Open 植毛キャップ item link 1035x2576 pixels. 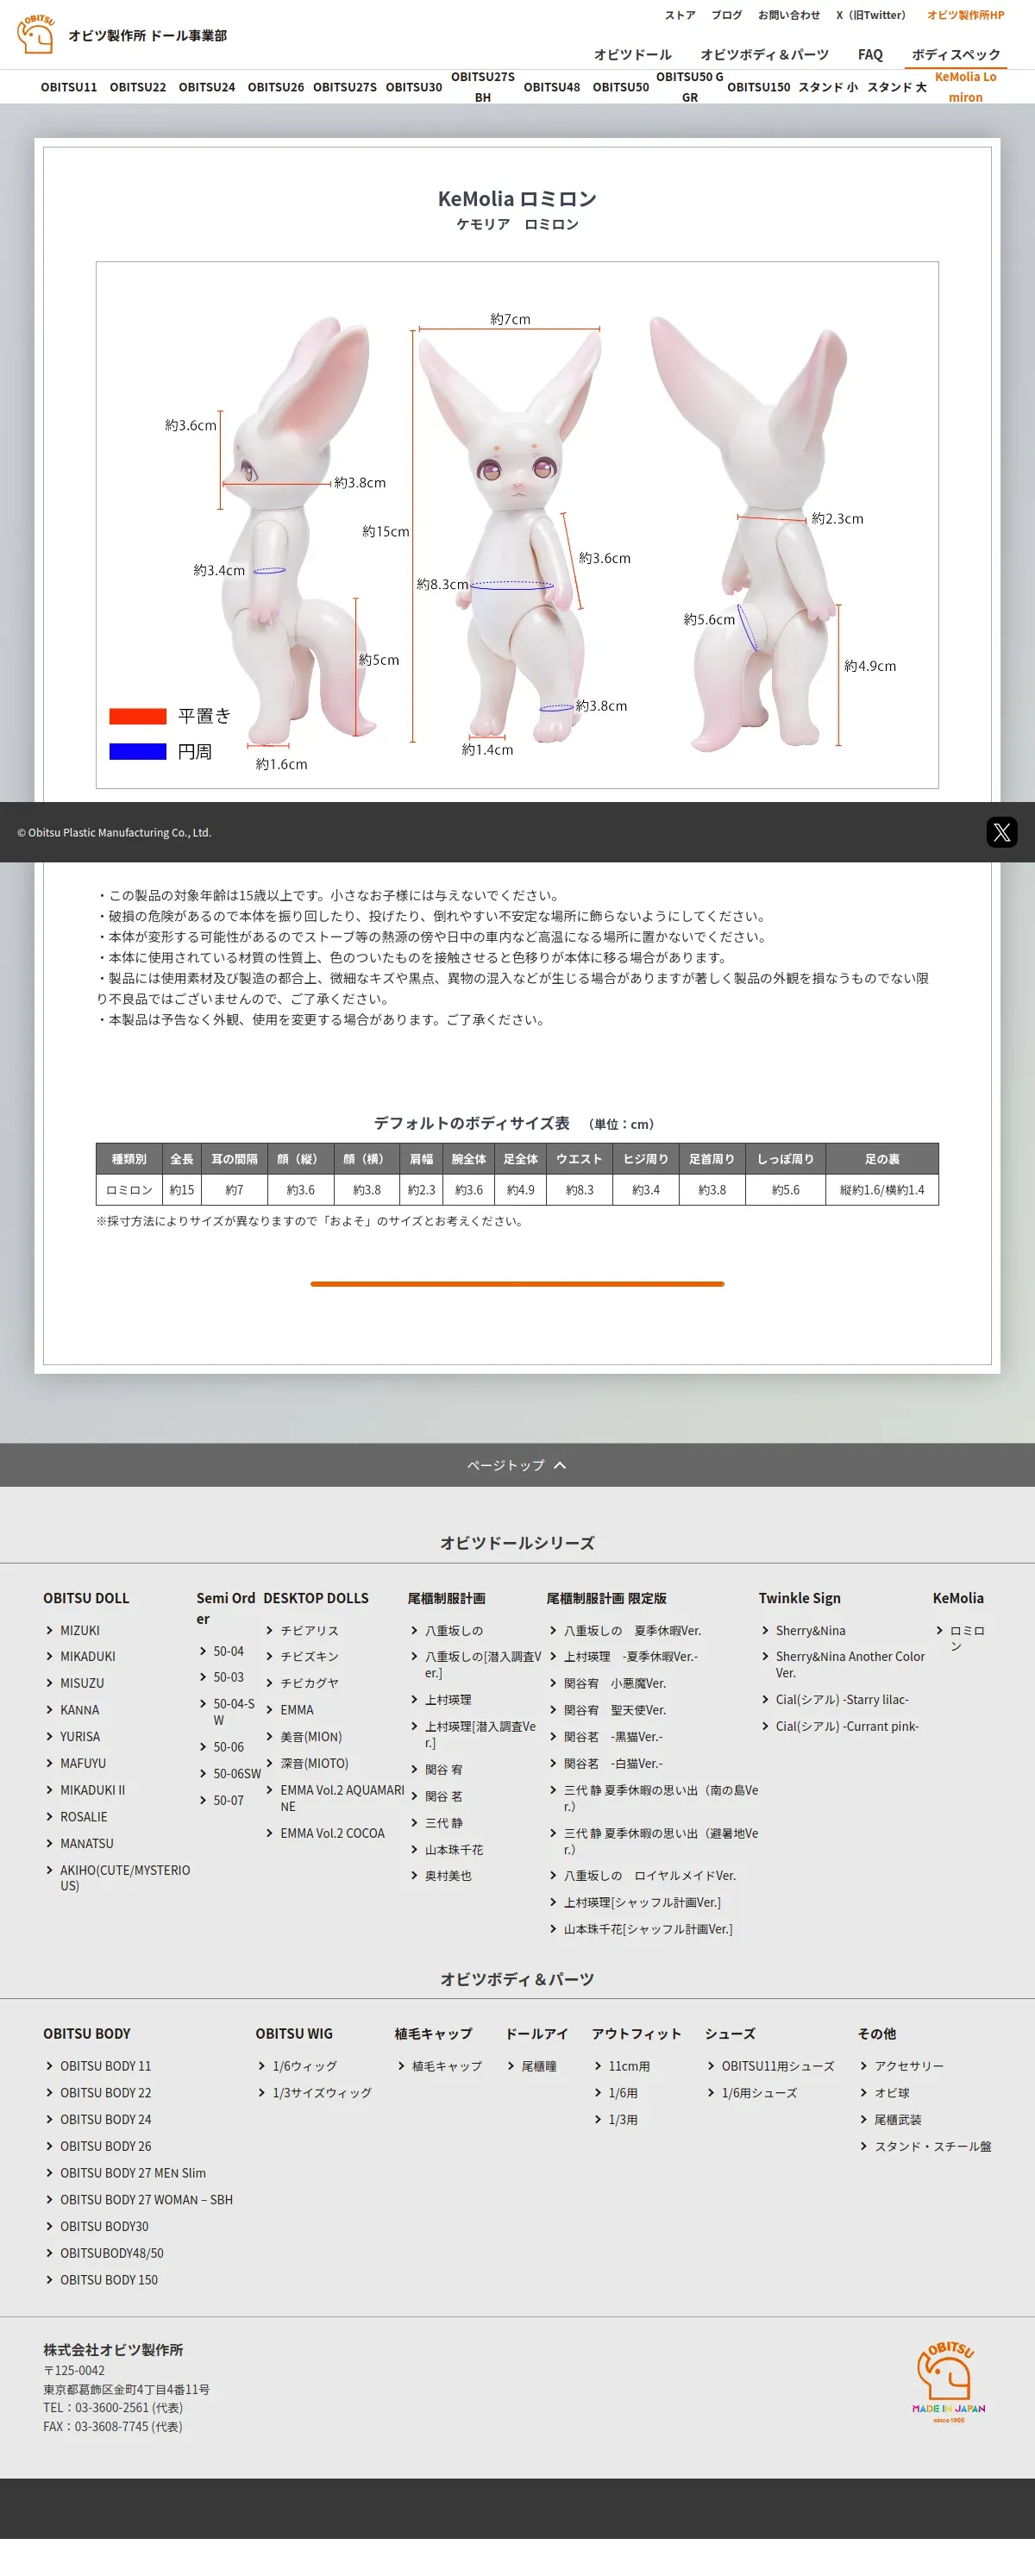(447, 2066)
